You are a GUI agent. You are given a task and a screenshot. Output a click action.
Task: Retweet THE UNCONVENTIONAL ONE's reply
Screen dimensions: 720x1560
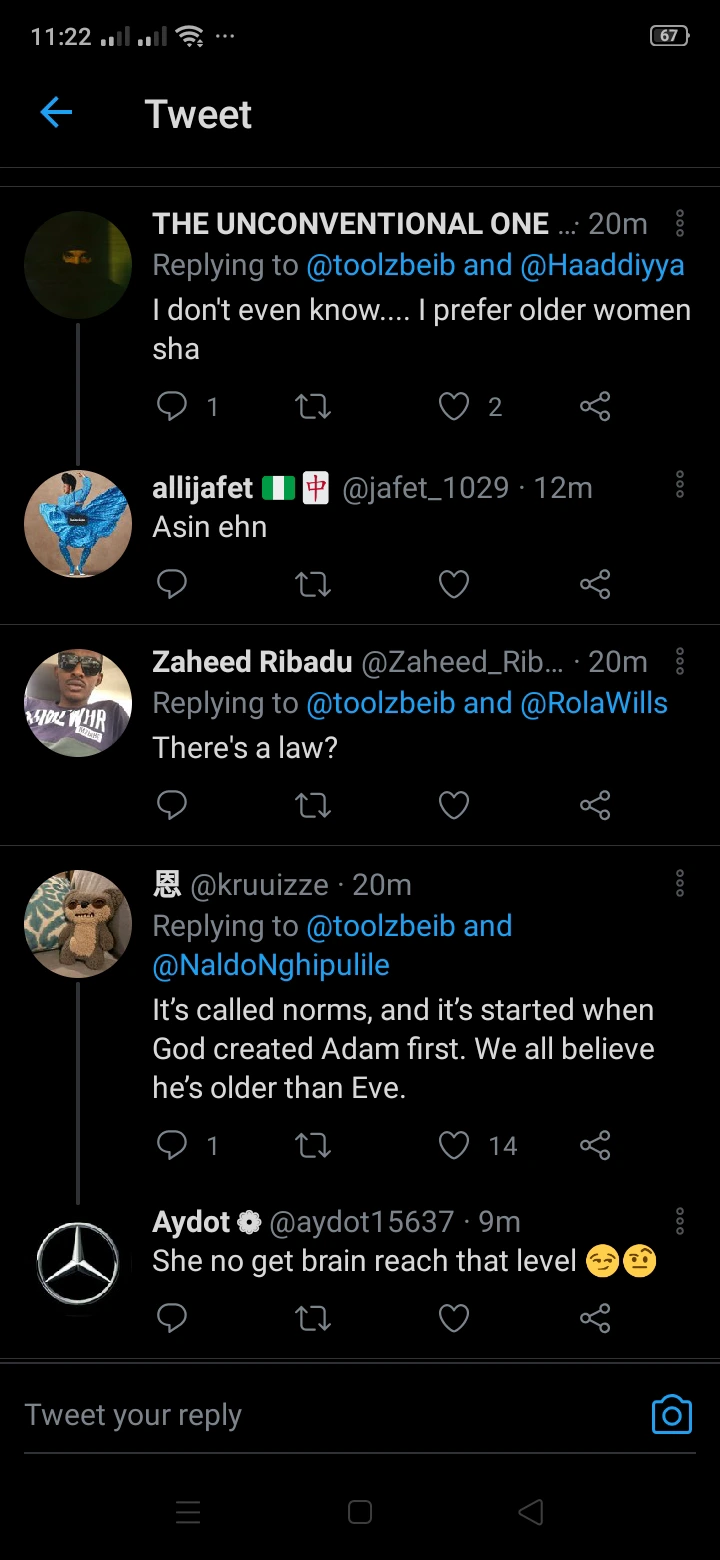[313, 406]
